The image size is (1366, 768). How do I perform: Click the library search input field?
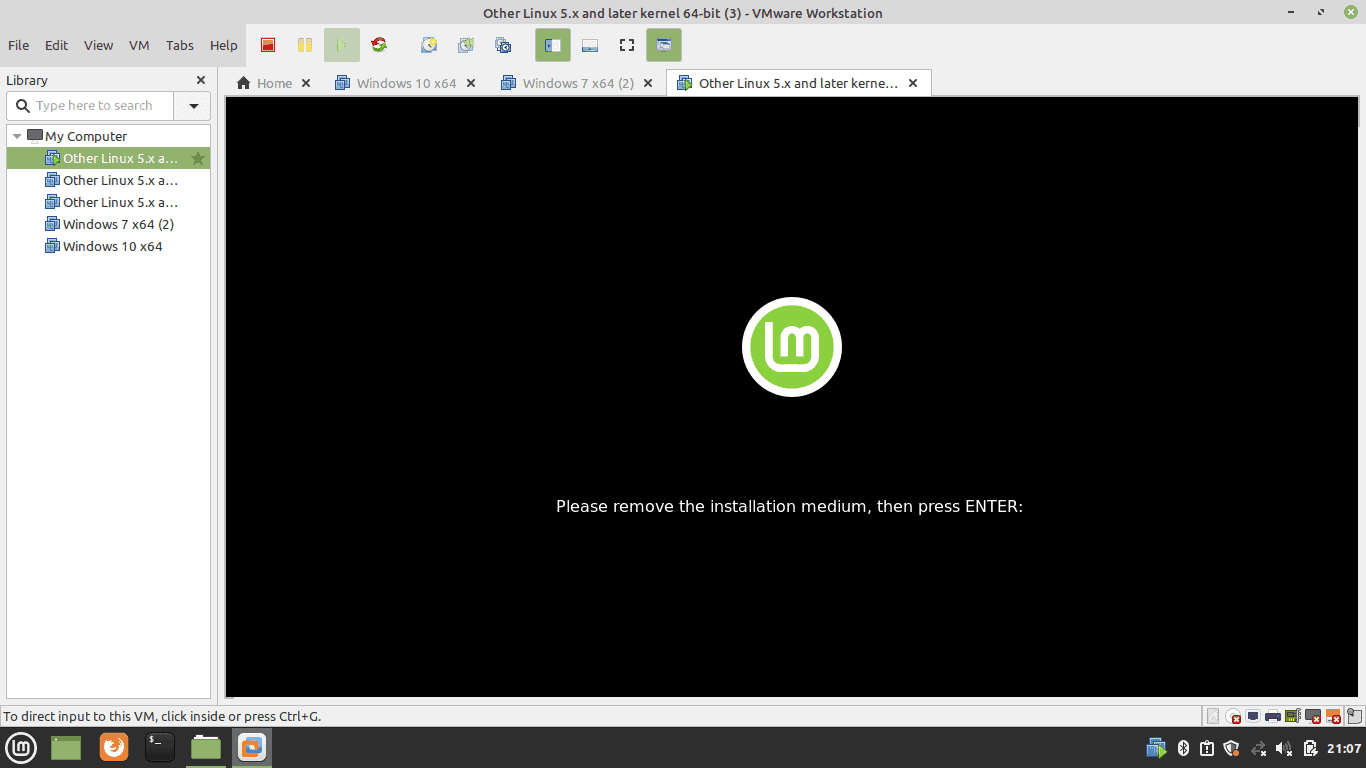pyautogui.click(x=91, y=106)
